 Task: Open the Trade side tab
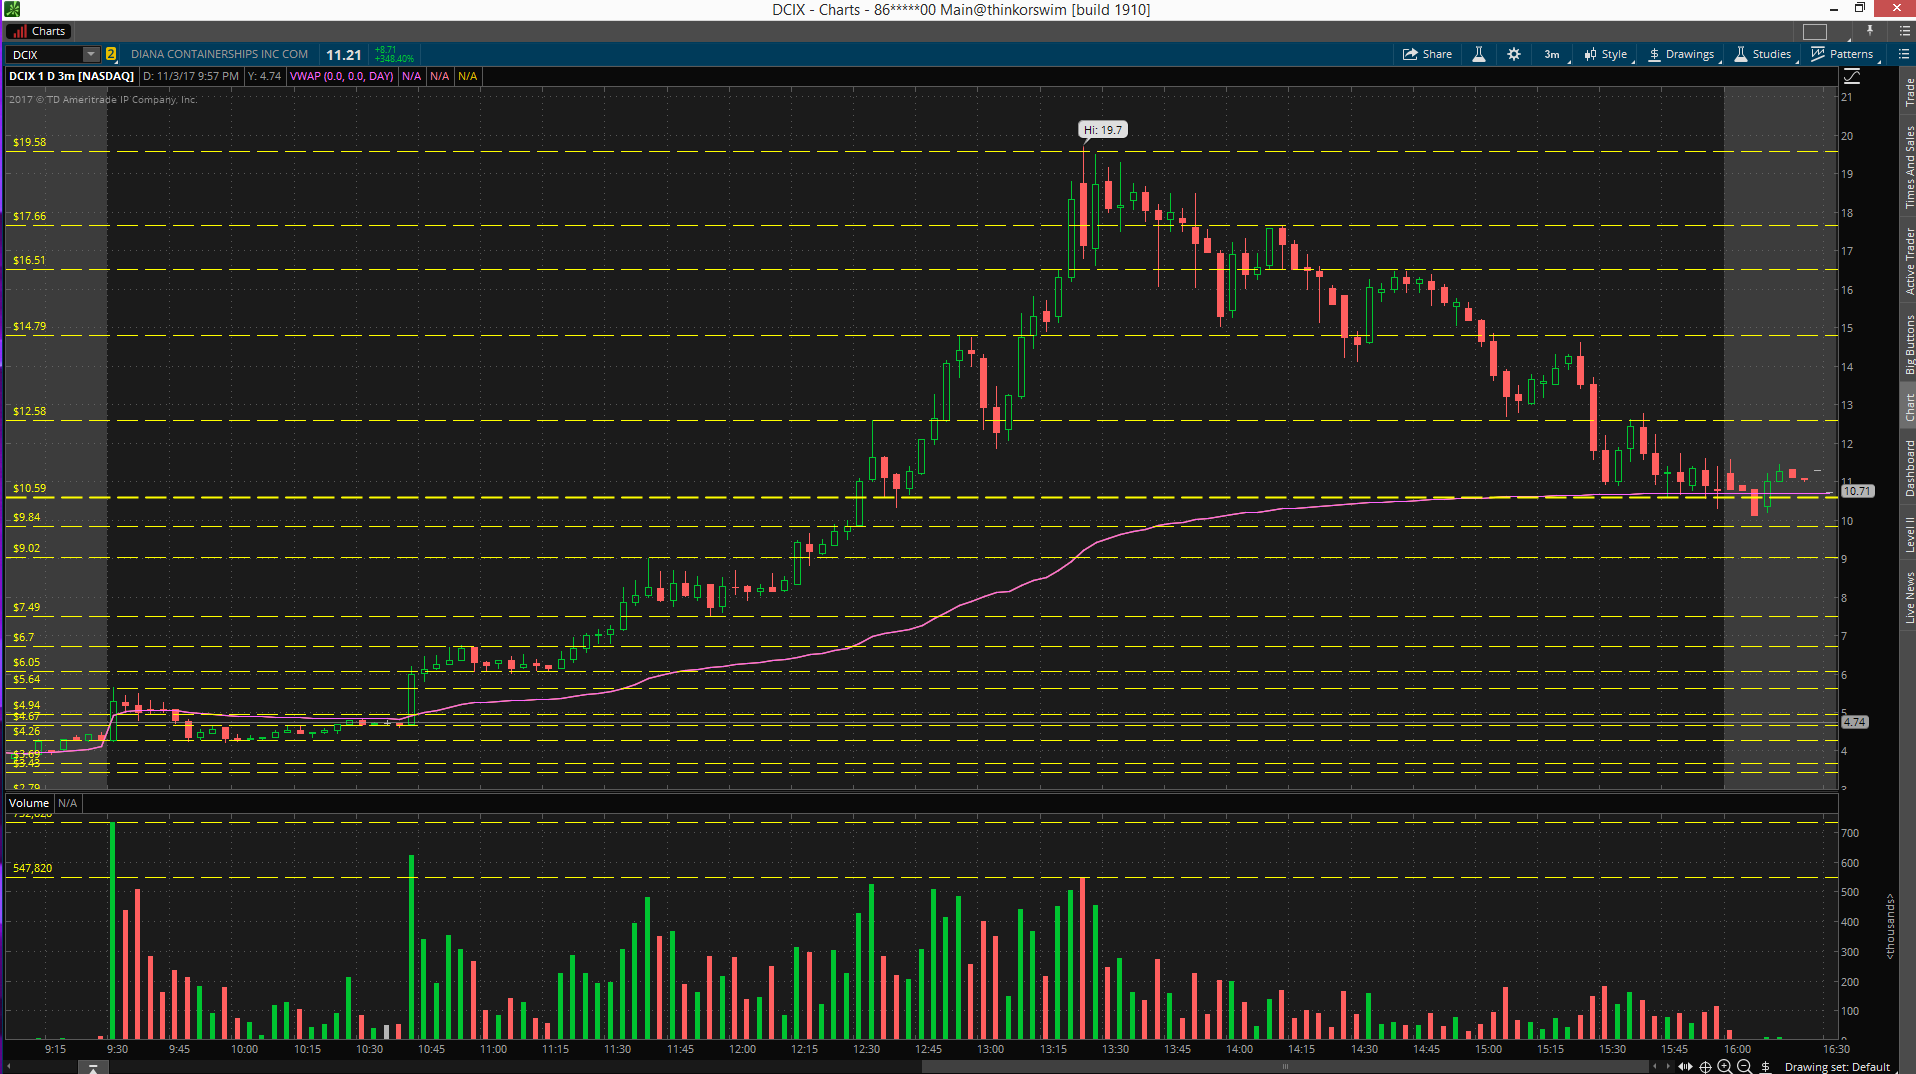coord(1908,92)
